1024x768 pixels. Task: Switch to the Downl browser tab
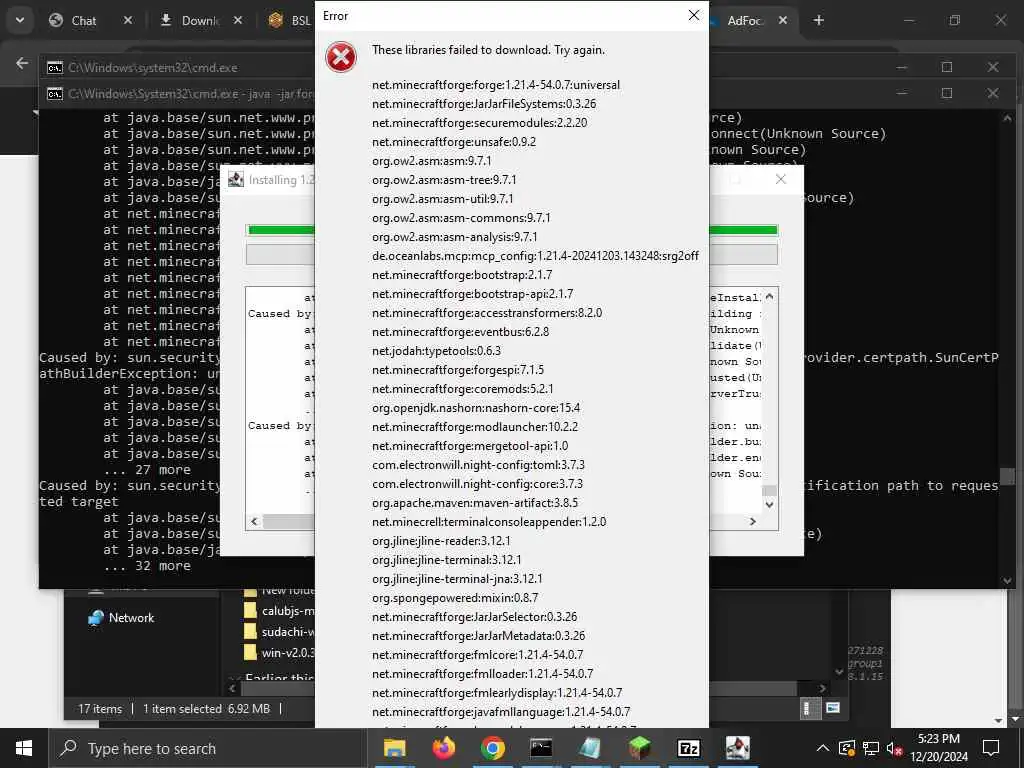coord(200,21)
